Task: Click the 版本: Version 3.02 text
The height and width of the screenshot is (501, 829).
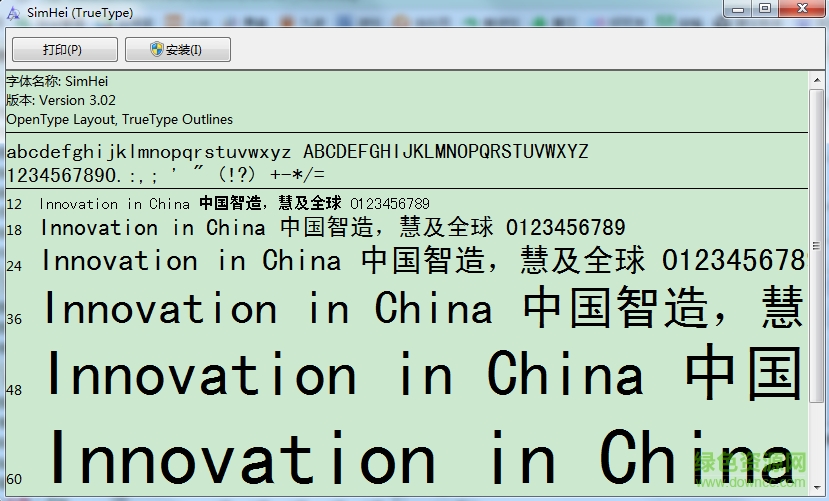Action: [x=61, y=100]
